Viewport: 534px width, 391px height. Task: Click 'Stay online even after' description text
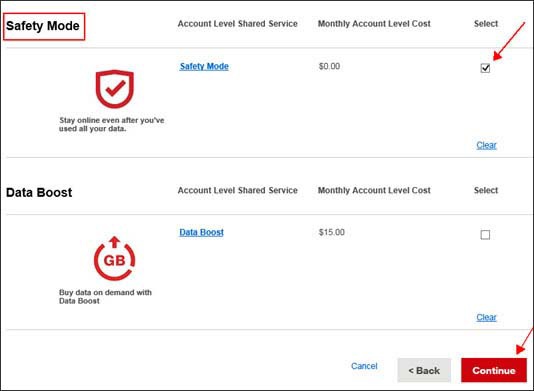pos(111,124)
